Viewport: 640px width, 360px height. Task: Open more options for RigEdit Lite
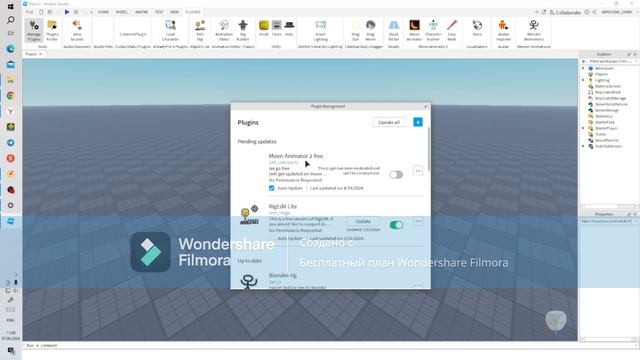click(x=418, y=221)
